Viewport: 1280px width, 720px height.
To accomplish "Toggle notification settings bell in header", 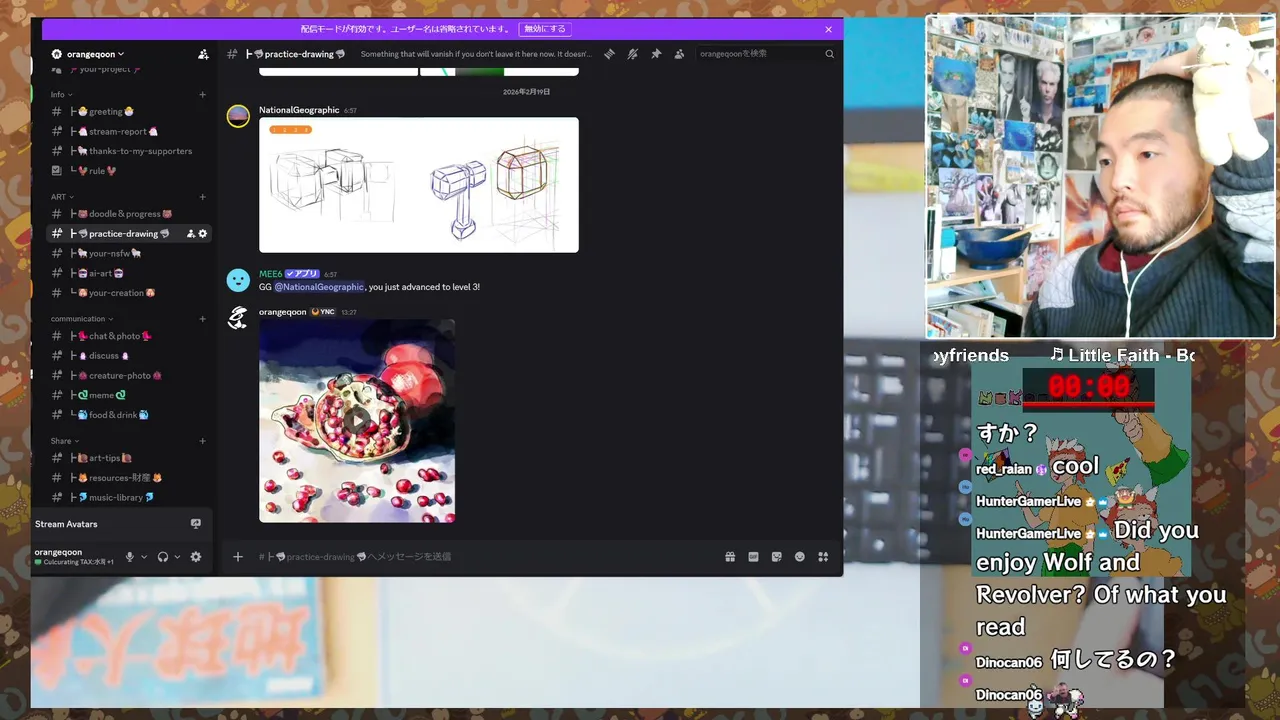I will 632,54.
